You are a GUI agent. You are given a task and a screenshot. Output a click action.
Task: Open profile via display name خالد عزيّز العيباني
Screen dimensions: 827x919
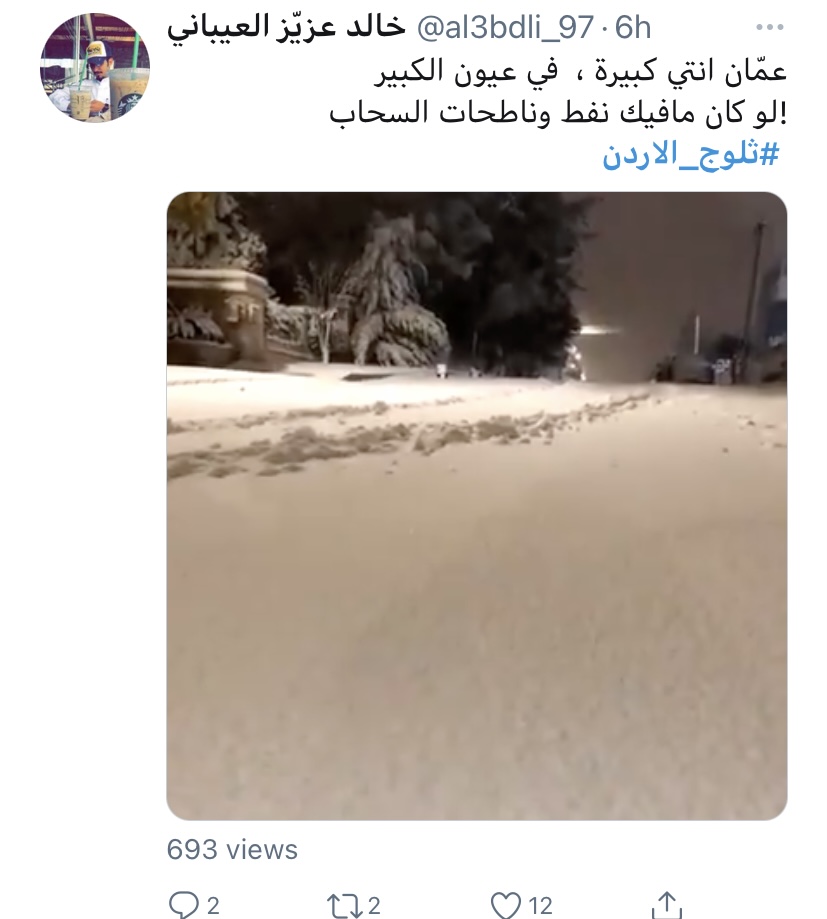pos(287,28)
